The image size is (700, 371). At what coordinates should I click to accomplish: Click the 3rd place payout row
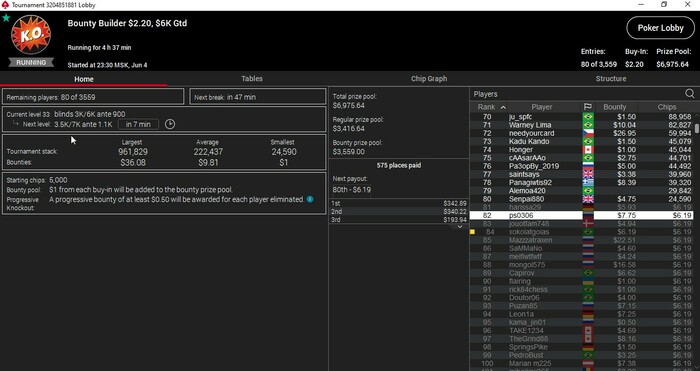click(398, 220)
